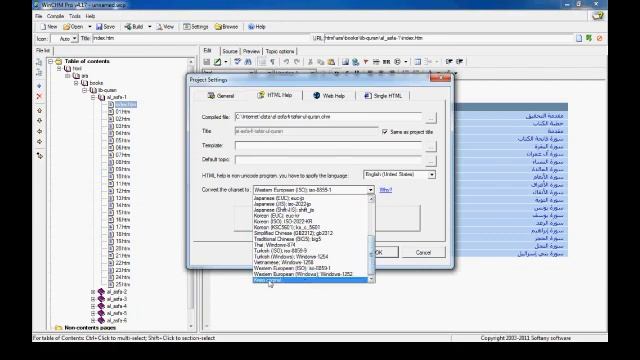Select Western European (Windows) Windows-1252 option

pos(310,274)
